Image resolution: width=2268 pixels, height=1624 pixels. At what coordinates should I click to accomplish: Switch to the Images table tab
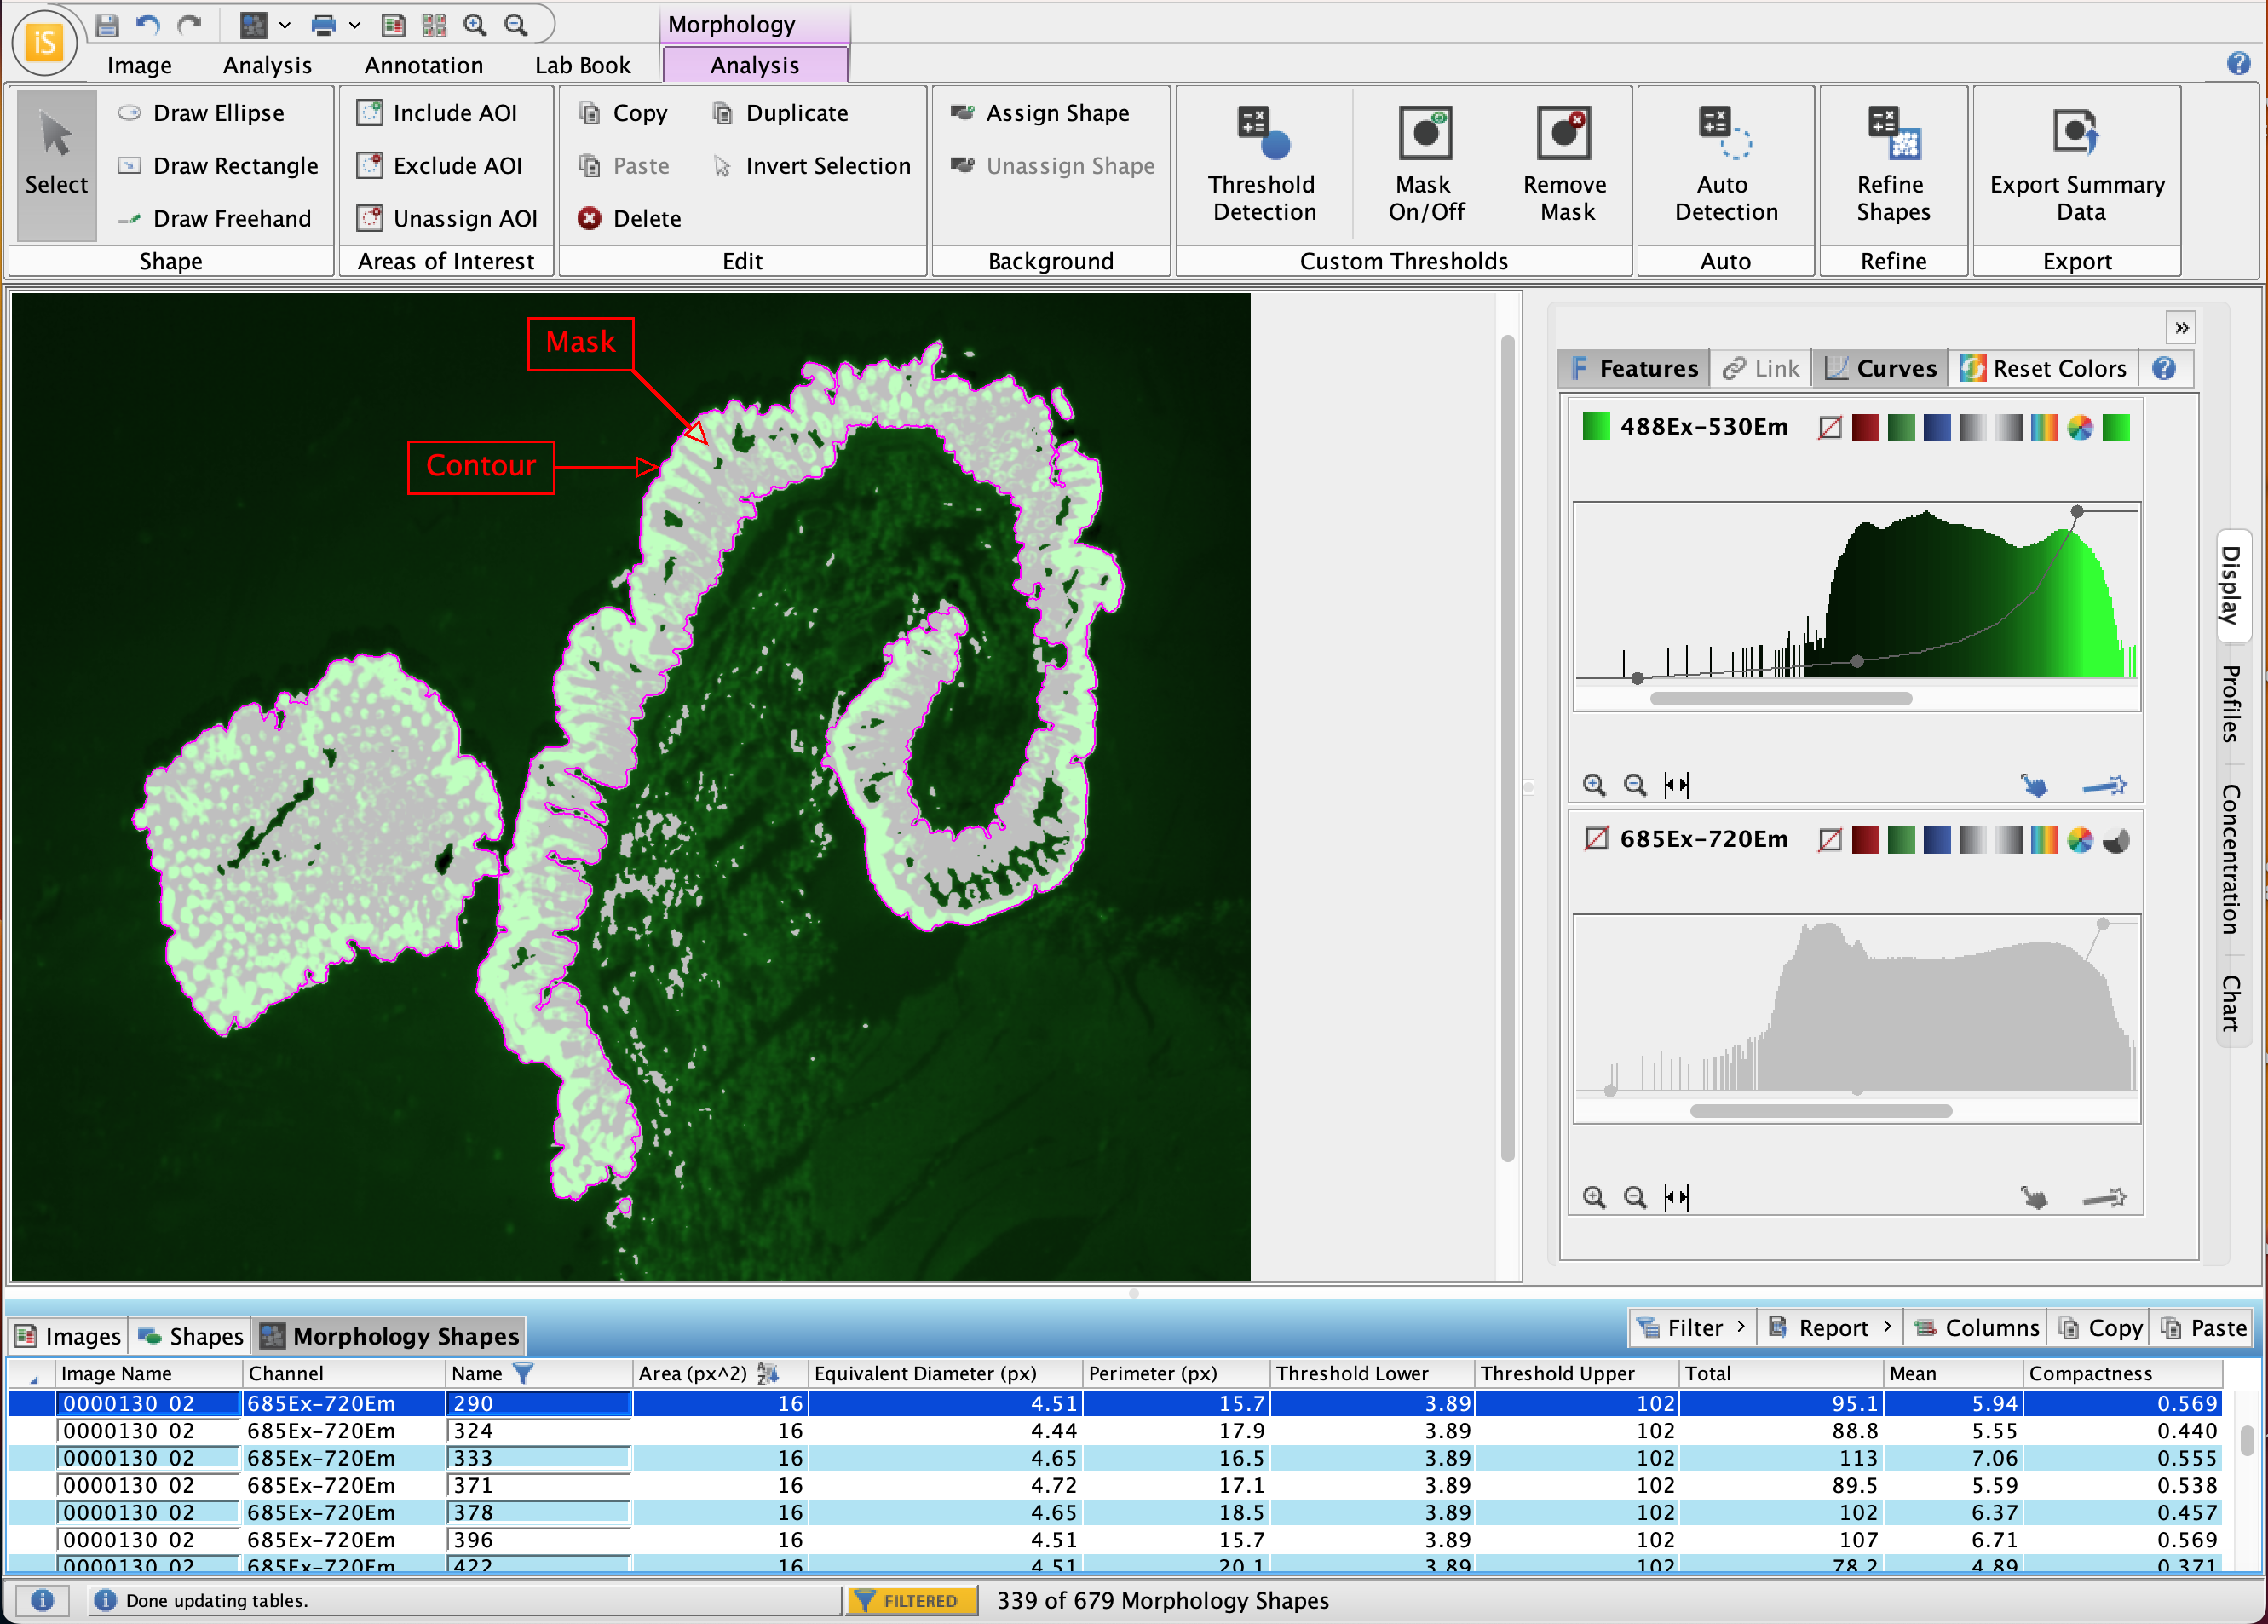68,1336
